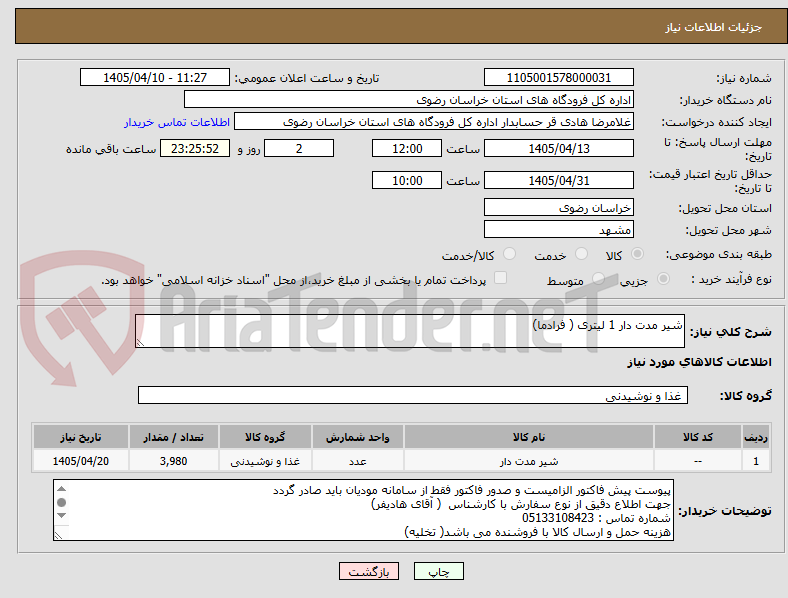Click the چاپ (print) button
This screenshot has width=788, height=598.
click(x=438, y=571)
